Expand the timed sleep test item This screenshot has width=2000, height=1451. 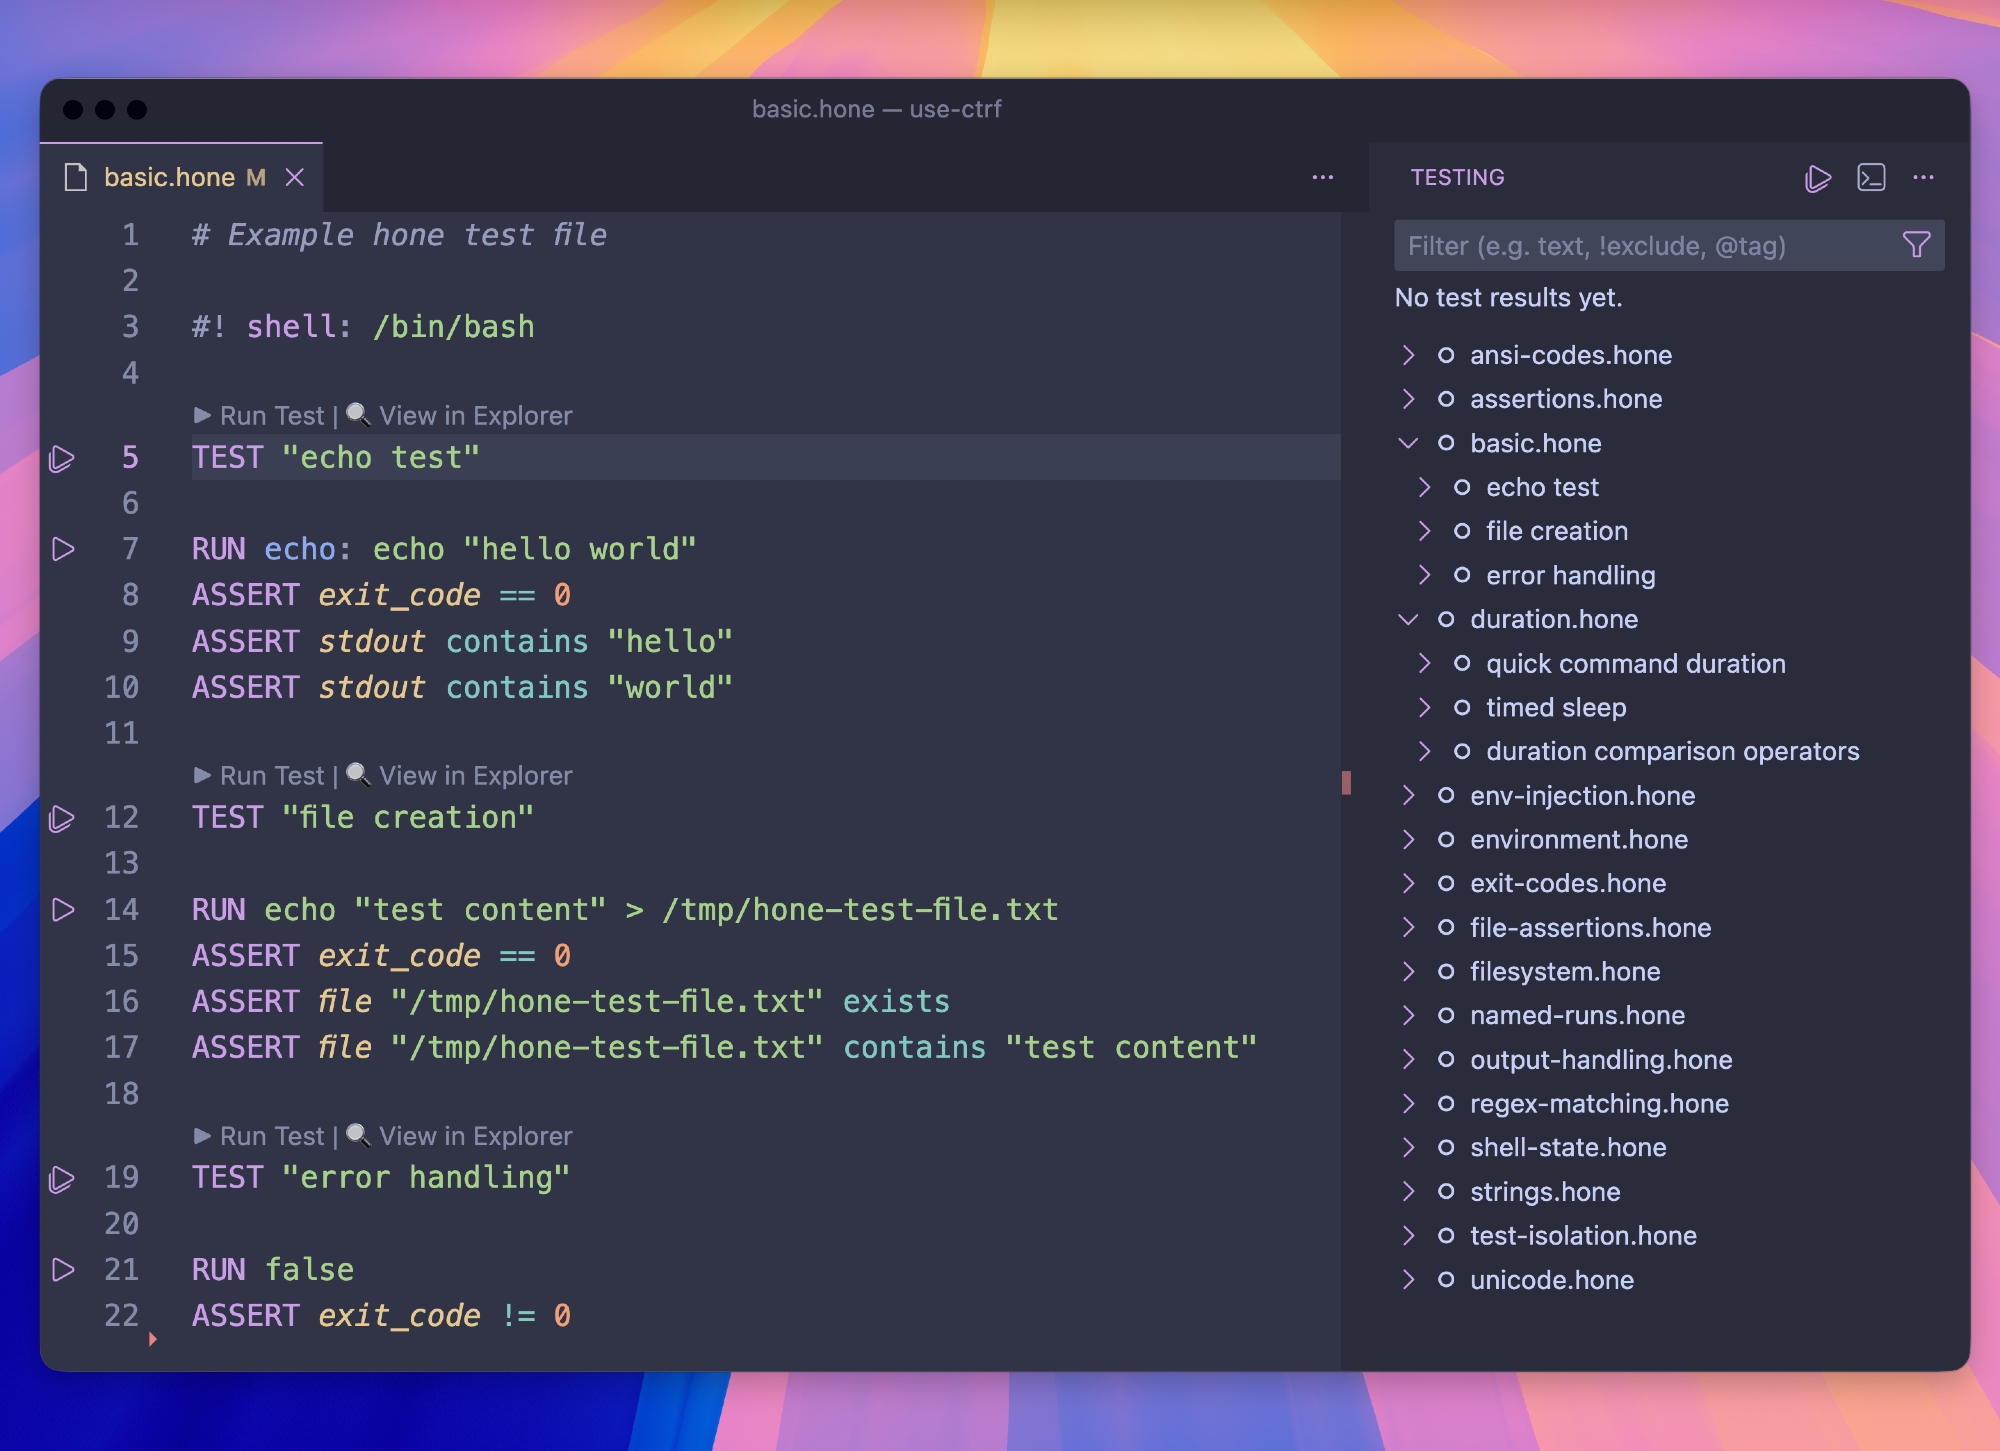(1424, 707)
